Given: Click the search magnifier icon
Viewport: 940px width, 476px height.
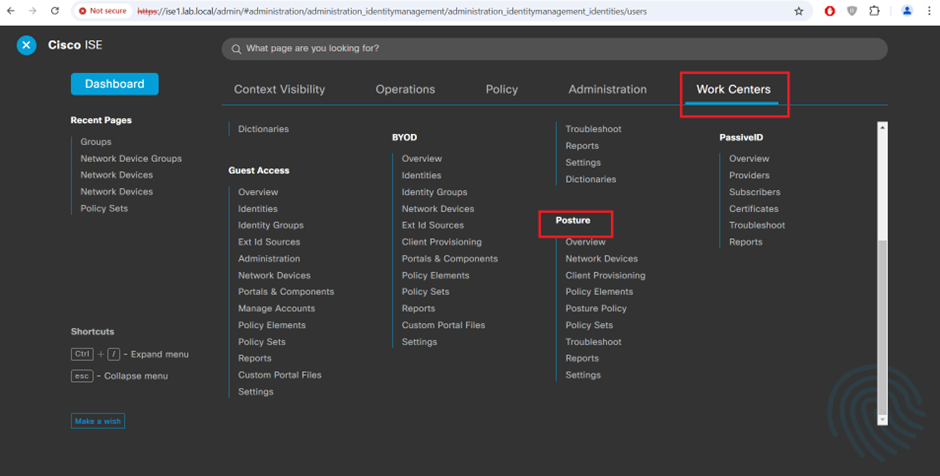Looking at the screenshot, I should coord(236,49).
